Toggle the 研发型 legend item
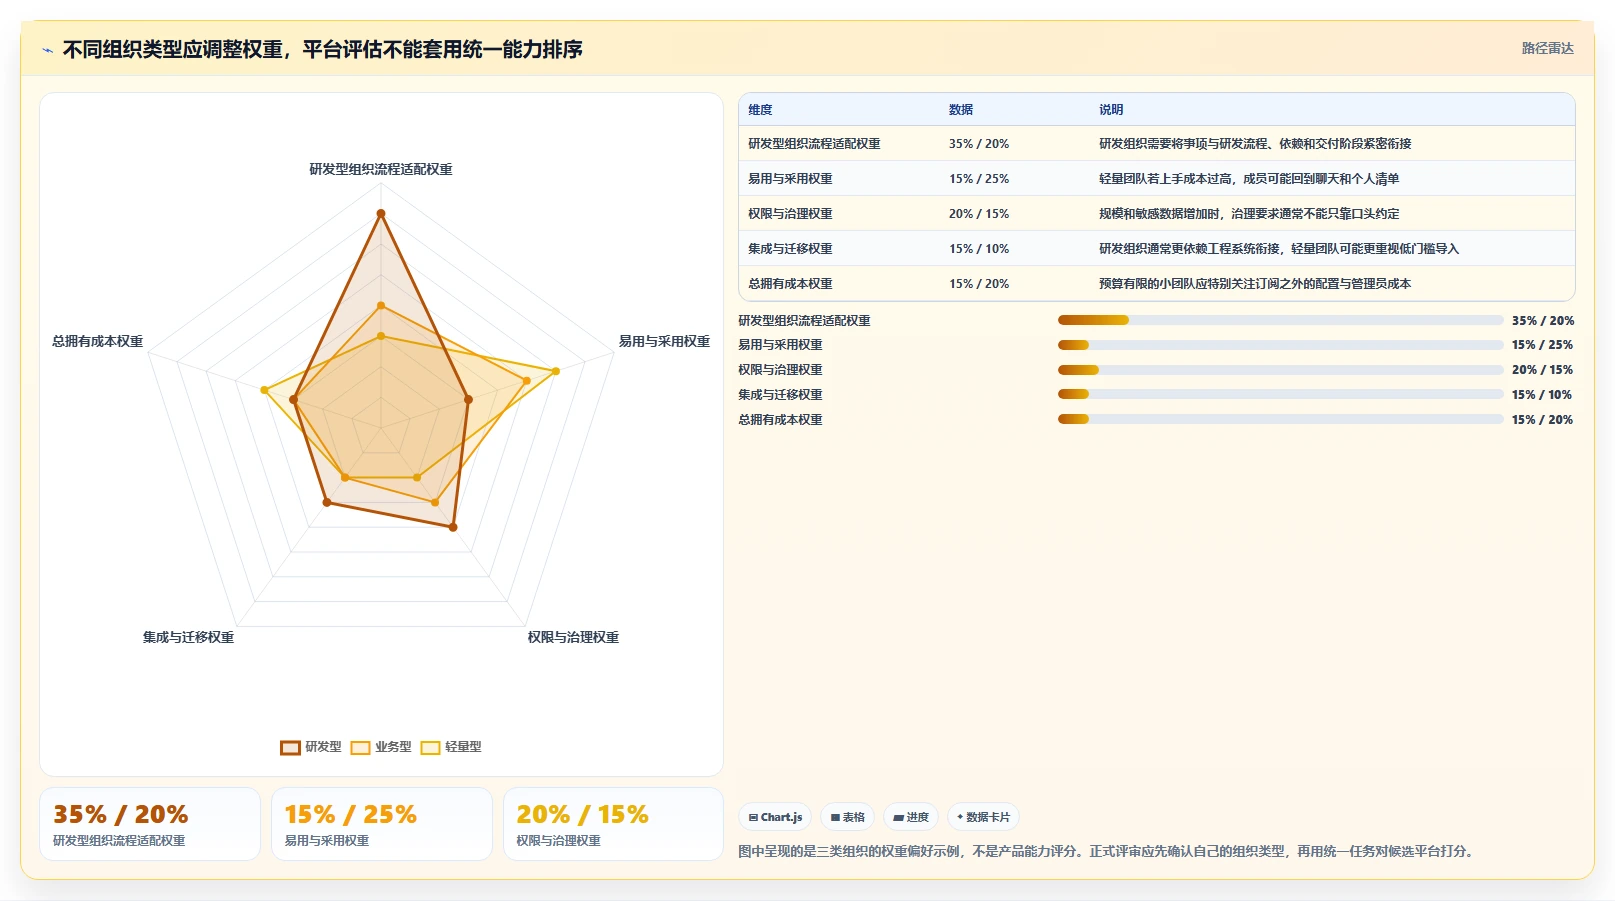 tap(311, 747)
